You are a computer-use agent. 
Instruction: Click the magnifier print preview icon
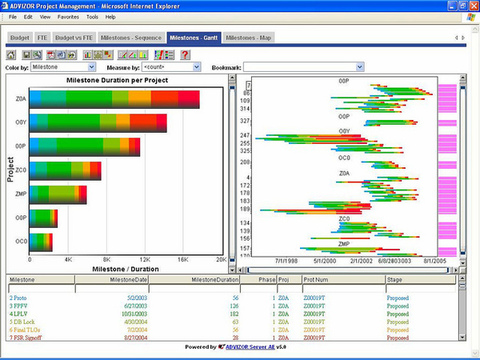point(37,55)
